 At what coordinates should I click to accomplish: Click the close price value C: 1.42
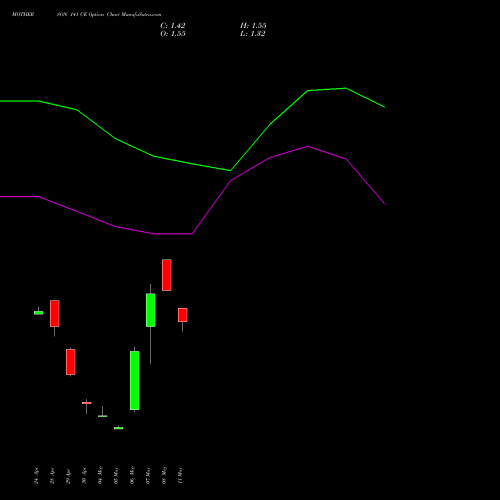pyautogui.click(x=173, y=26)
